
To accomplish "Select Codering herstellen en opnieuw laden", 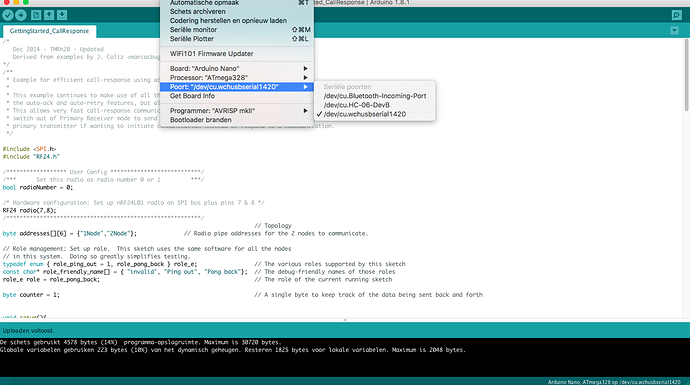I will 237,21.
